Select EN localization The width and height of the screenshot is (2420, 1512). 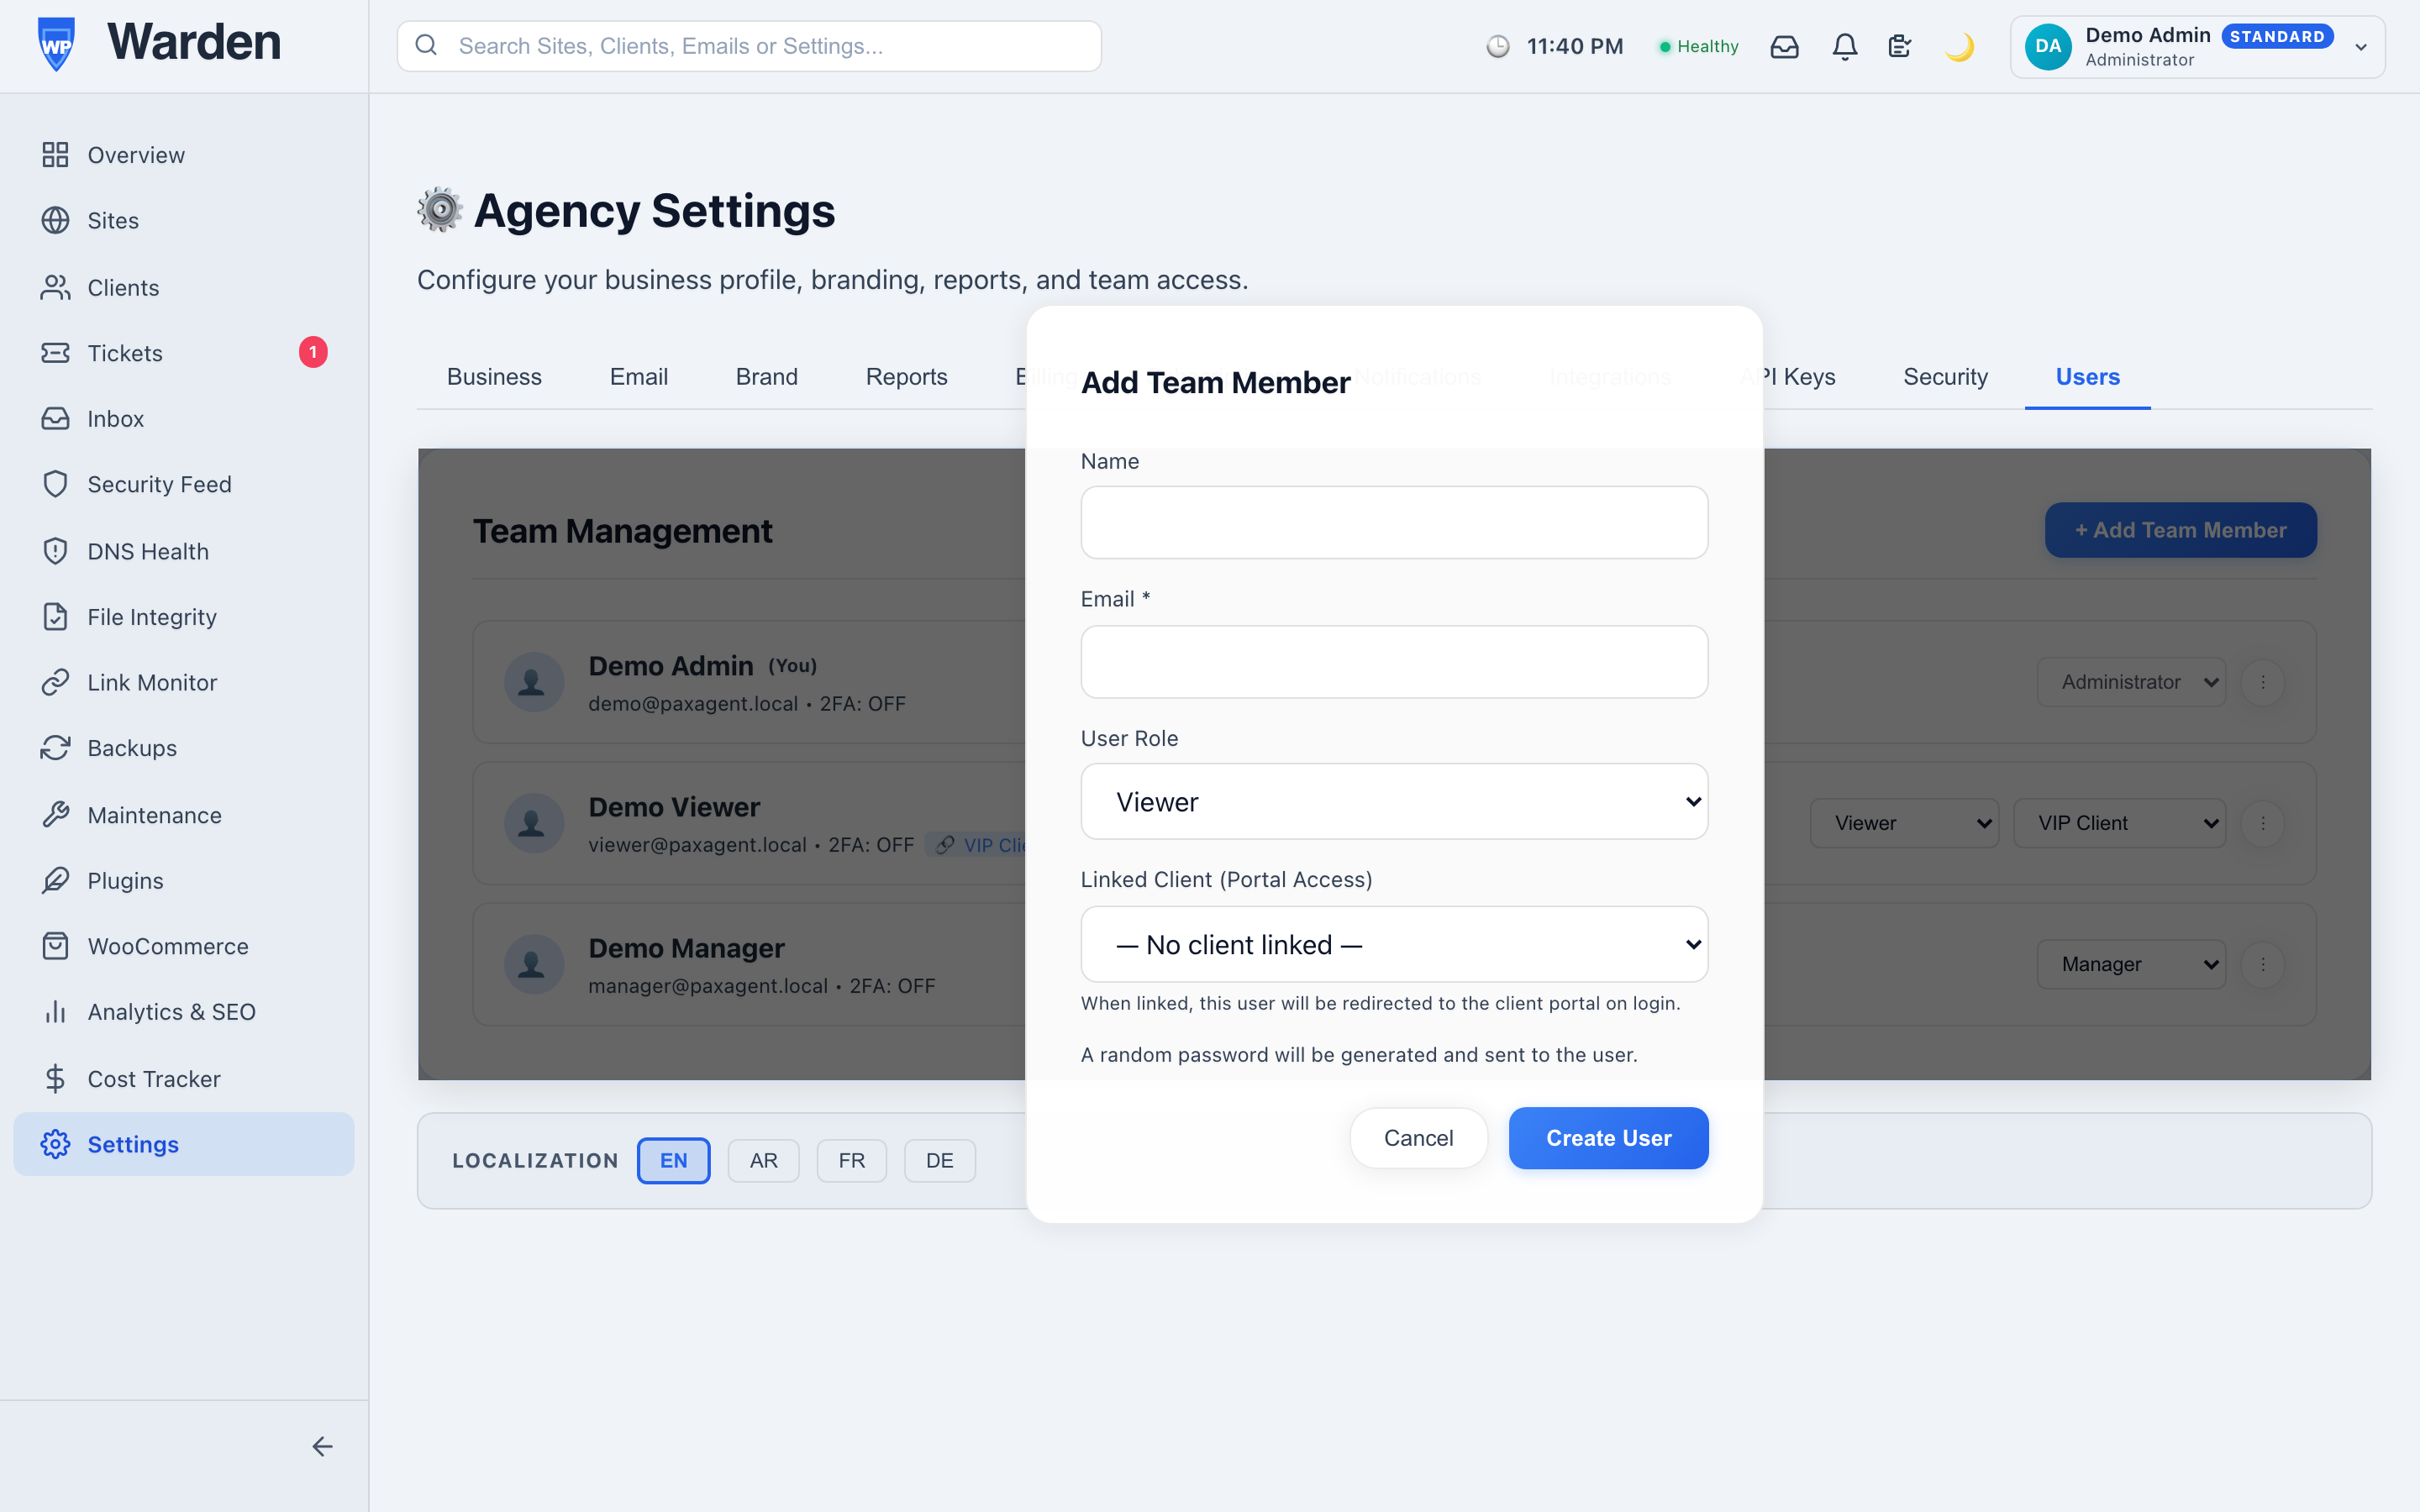674,1160
